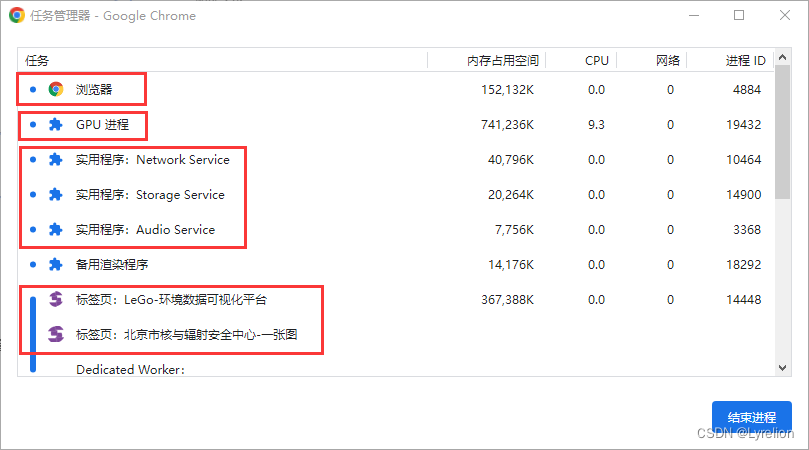Click the 结束进程 button

752,417
